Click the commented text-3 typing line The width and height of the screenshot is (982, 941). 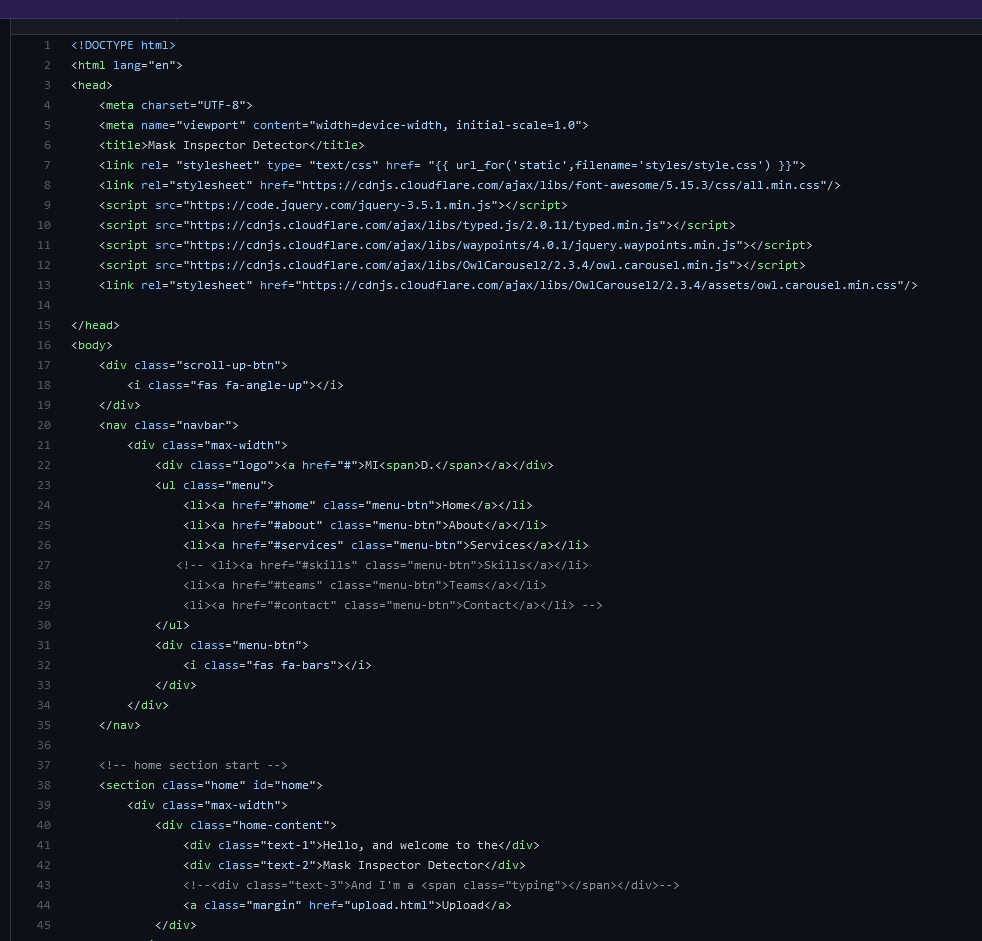tap(432, 887)
